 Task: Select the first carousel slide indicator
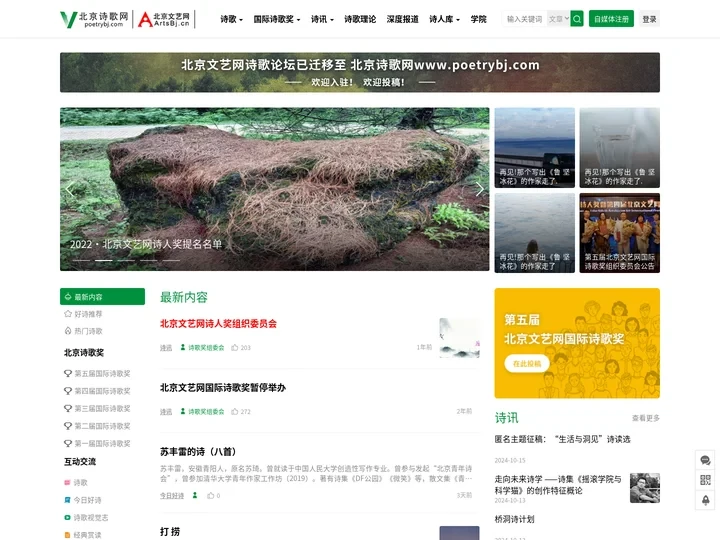point(81,260)
